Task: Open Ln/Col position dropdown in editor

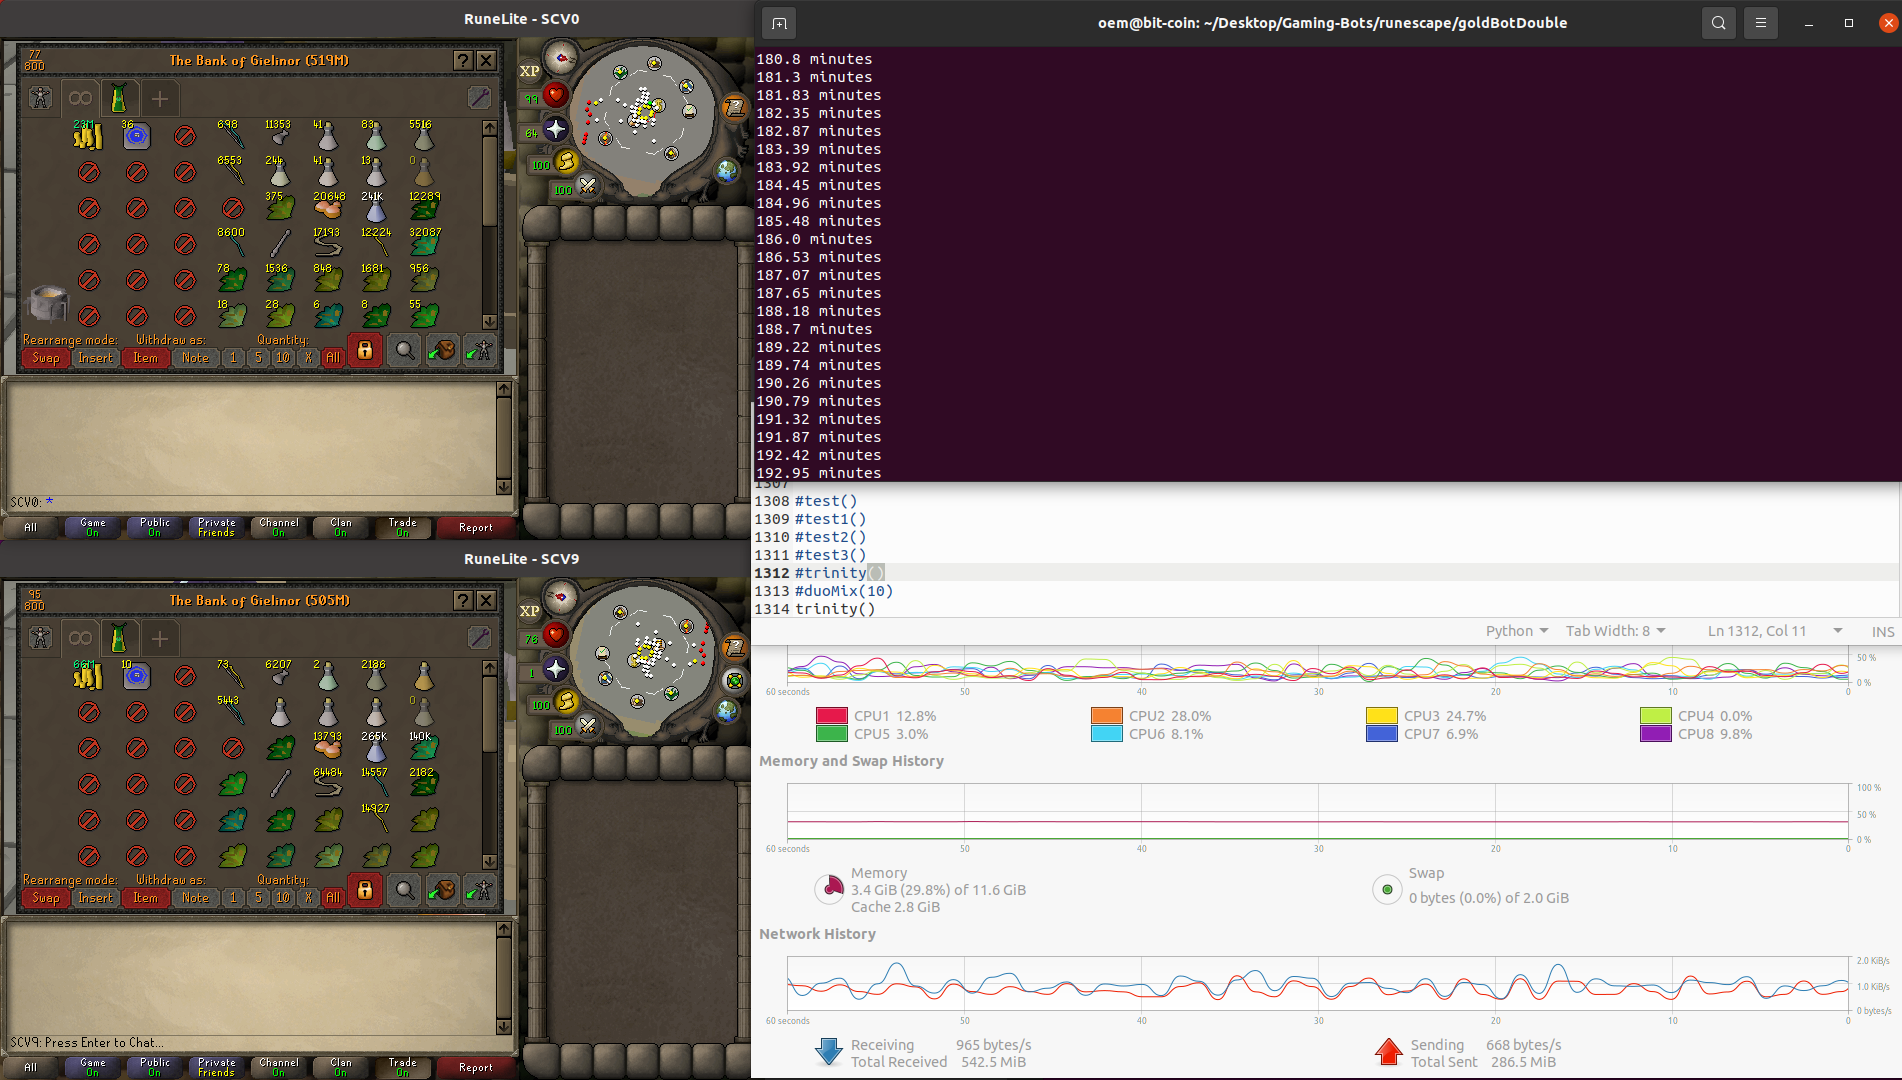Action: click(x=1775, y=631)
